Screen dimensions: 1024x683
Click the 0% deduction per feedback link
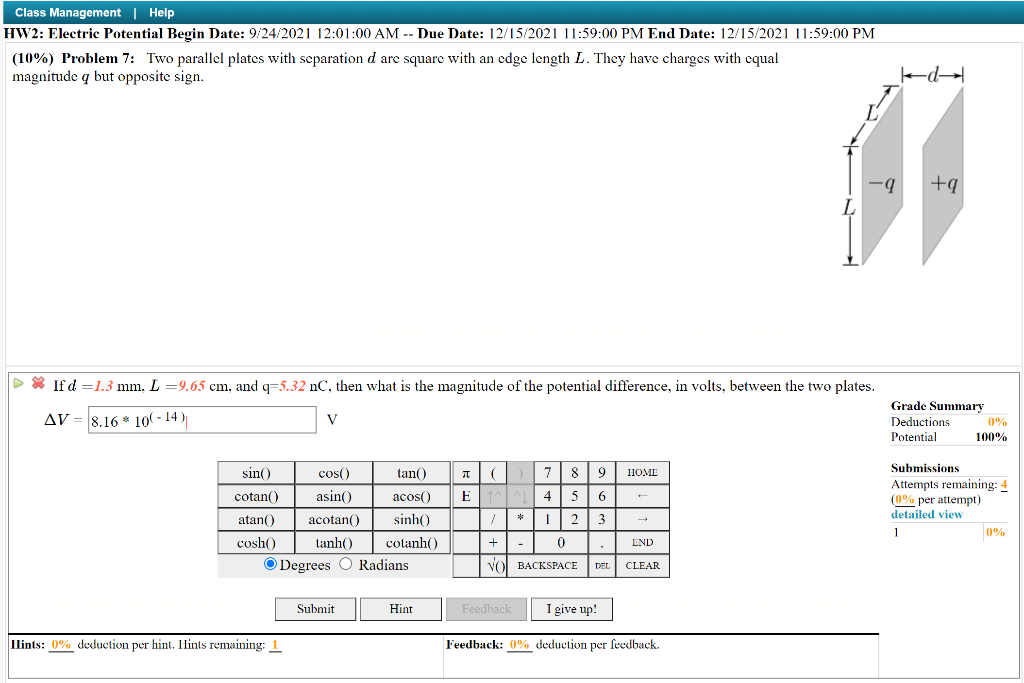tap(520, 645)
